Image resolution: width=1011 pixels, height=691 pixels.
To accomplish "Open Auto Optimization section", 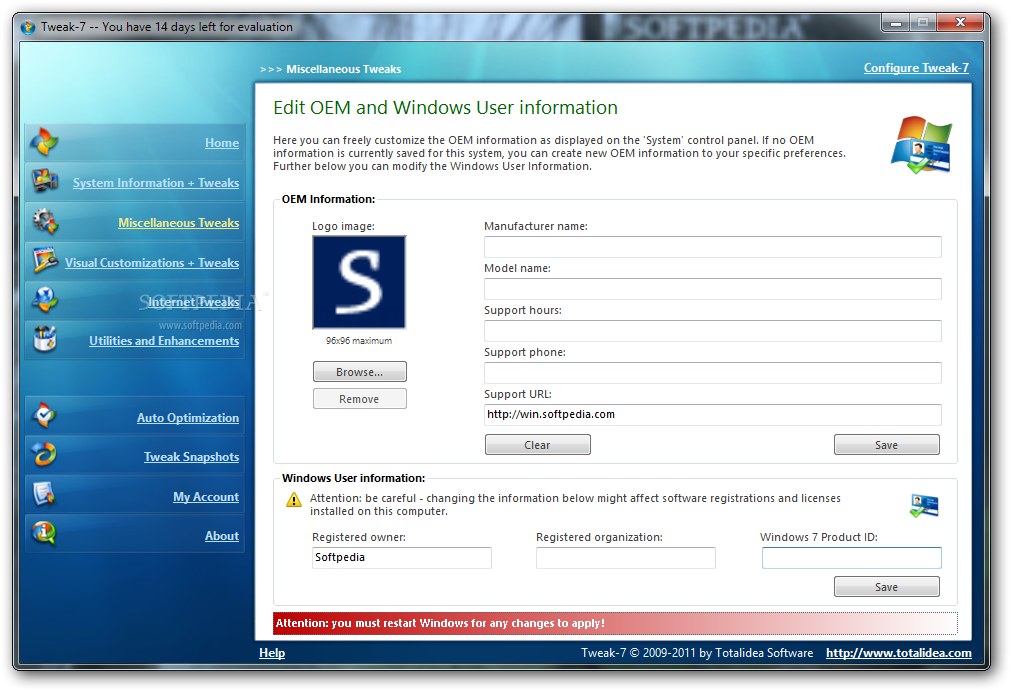I will pyautogui.click(x=188, y=418).
